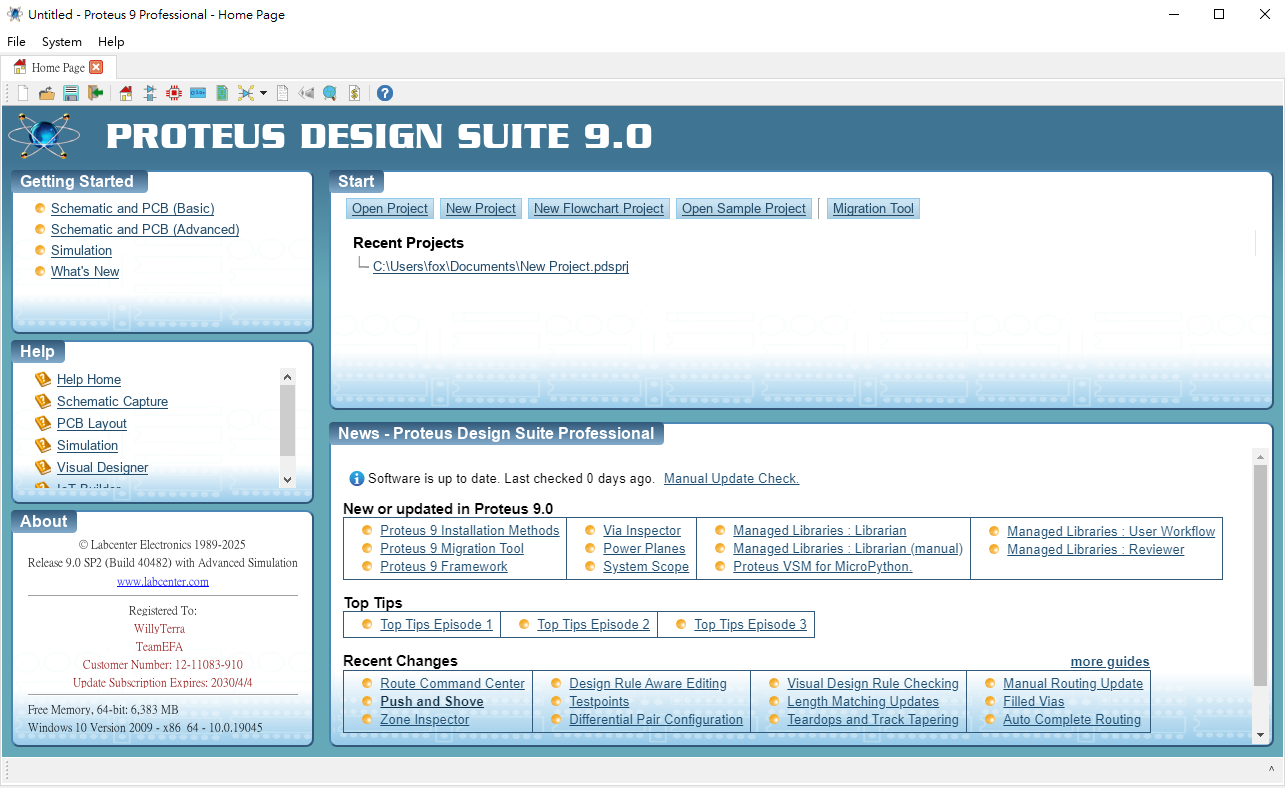Click Help panel scrollbar up arrow

(288, 377)
